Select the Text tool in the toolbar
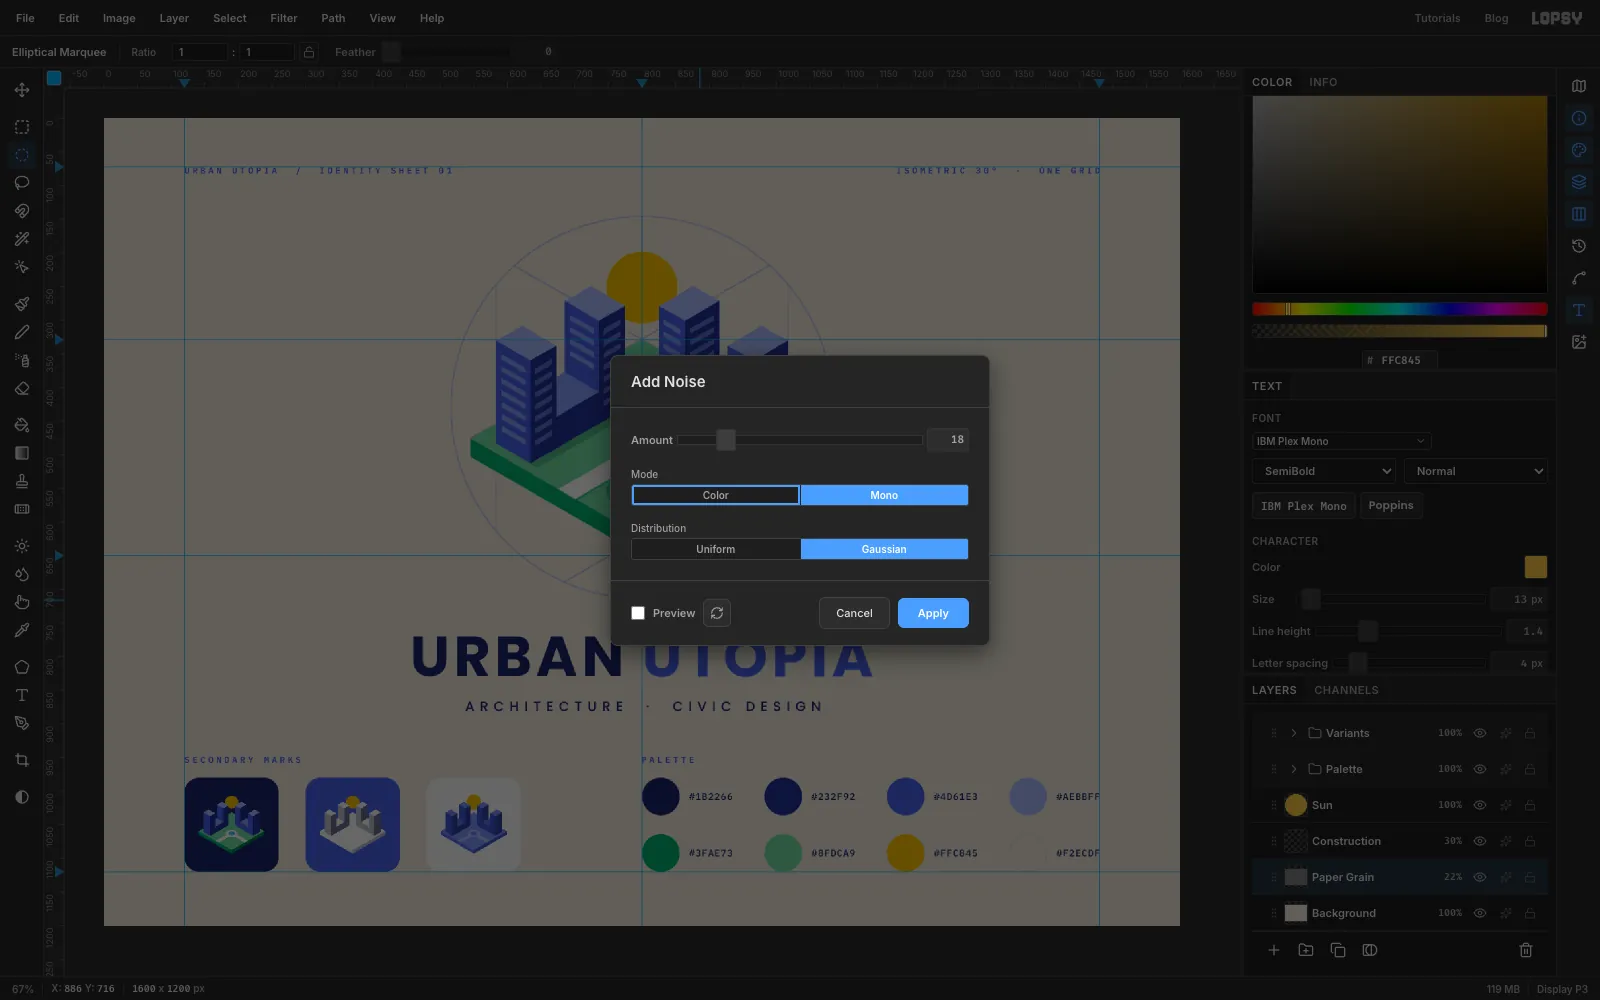1600x1000 pixels. (x=22, y=695)
